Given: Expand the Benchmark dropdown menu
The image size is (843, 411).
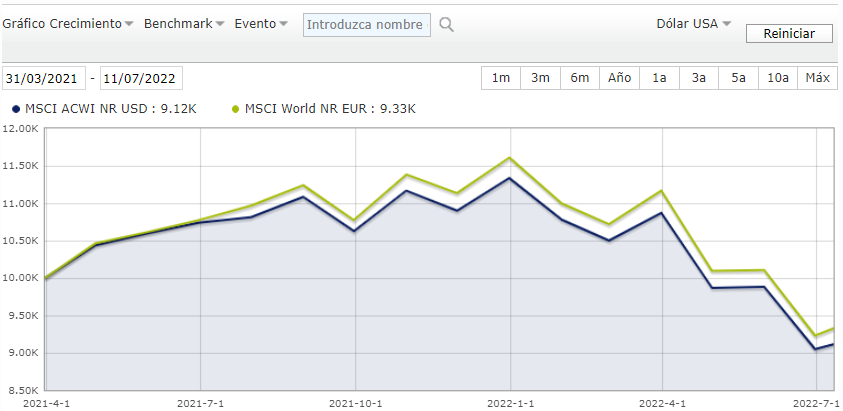Looking at the screenshot, I should coord(184,23).
